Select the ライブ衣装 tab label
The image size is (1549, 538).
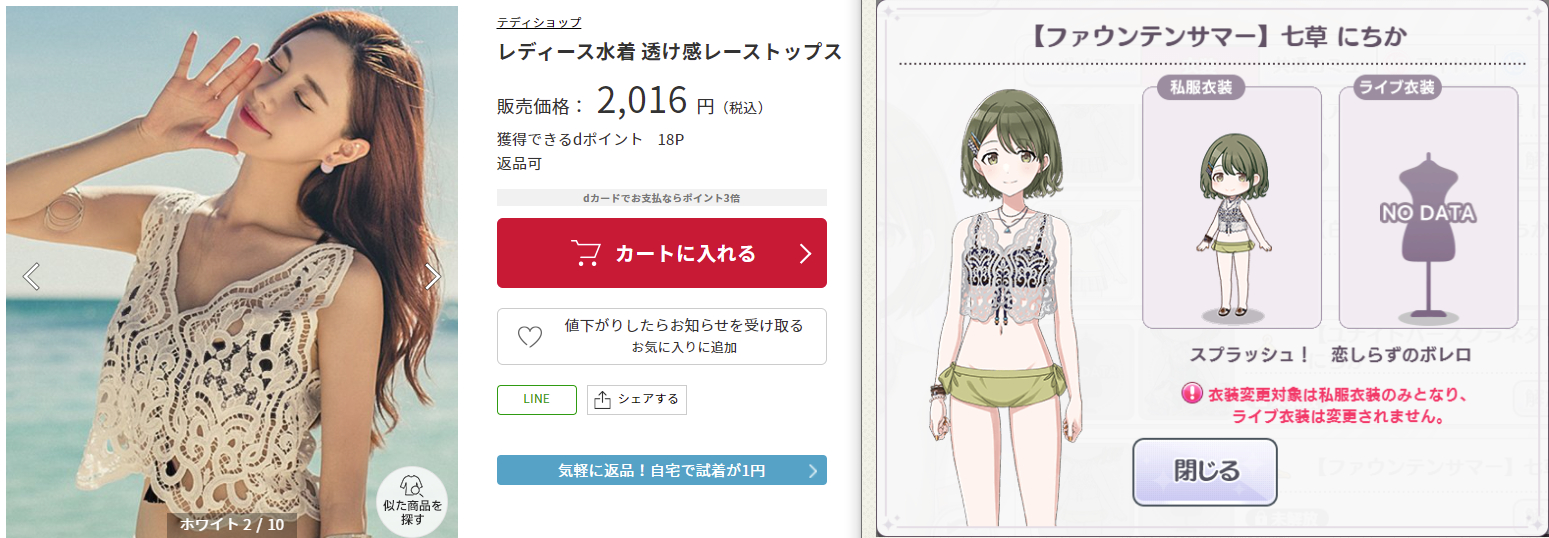1396,87
